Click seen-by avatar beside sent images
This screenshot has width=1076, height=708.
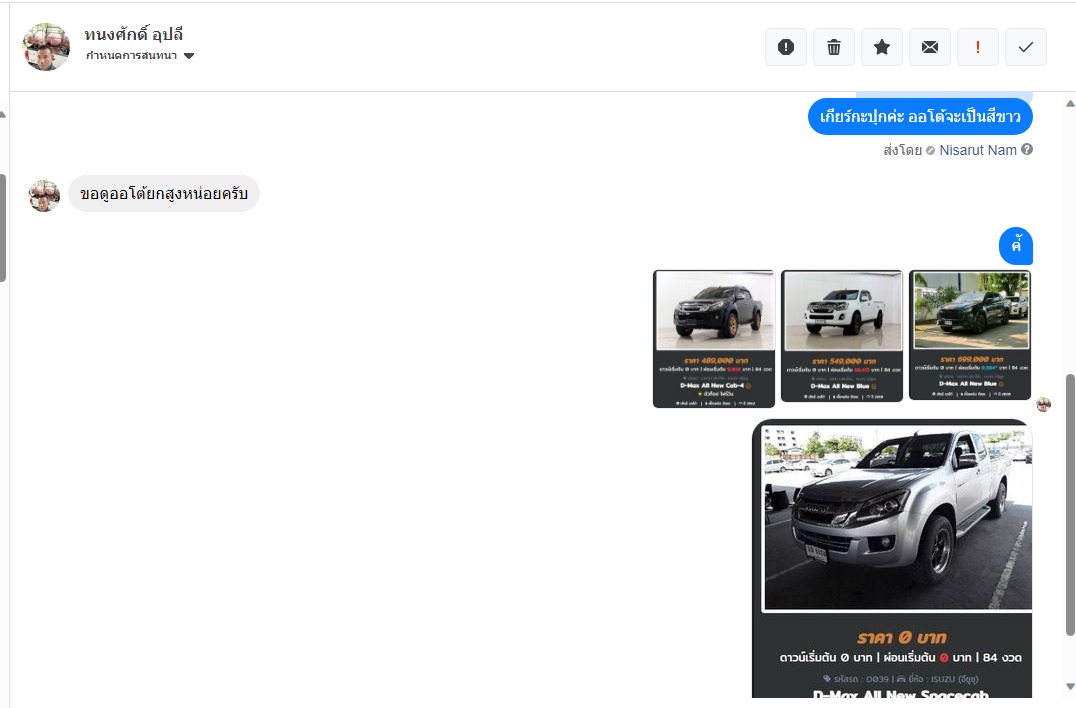[1044, 404]
